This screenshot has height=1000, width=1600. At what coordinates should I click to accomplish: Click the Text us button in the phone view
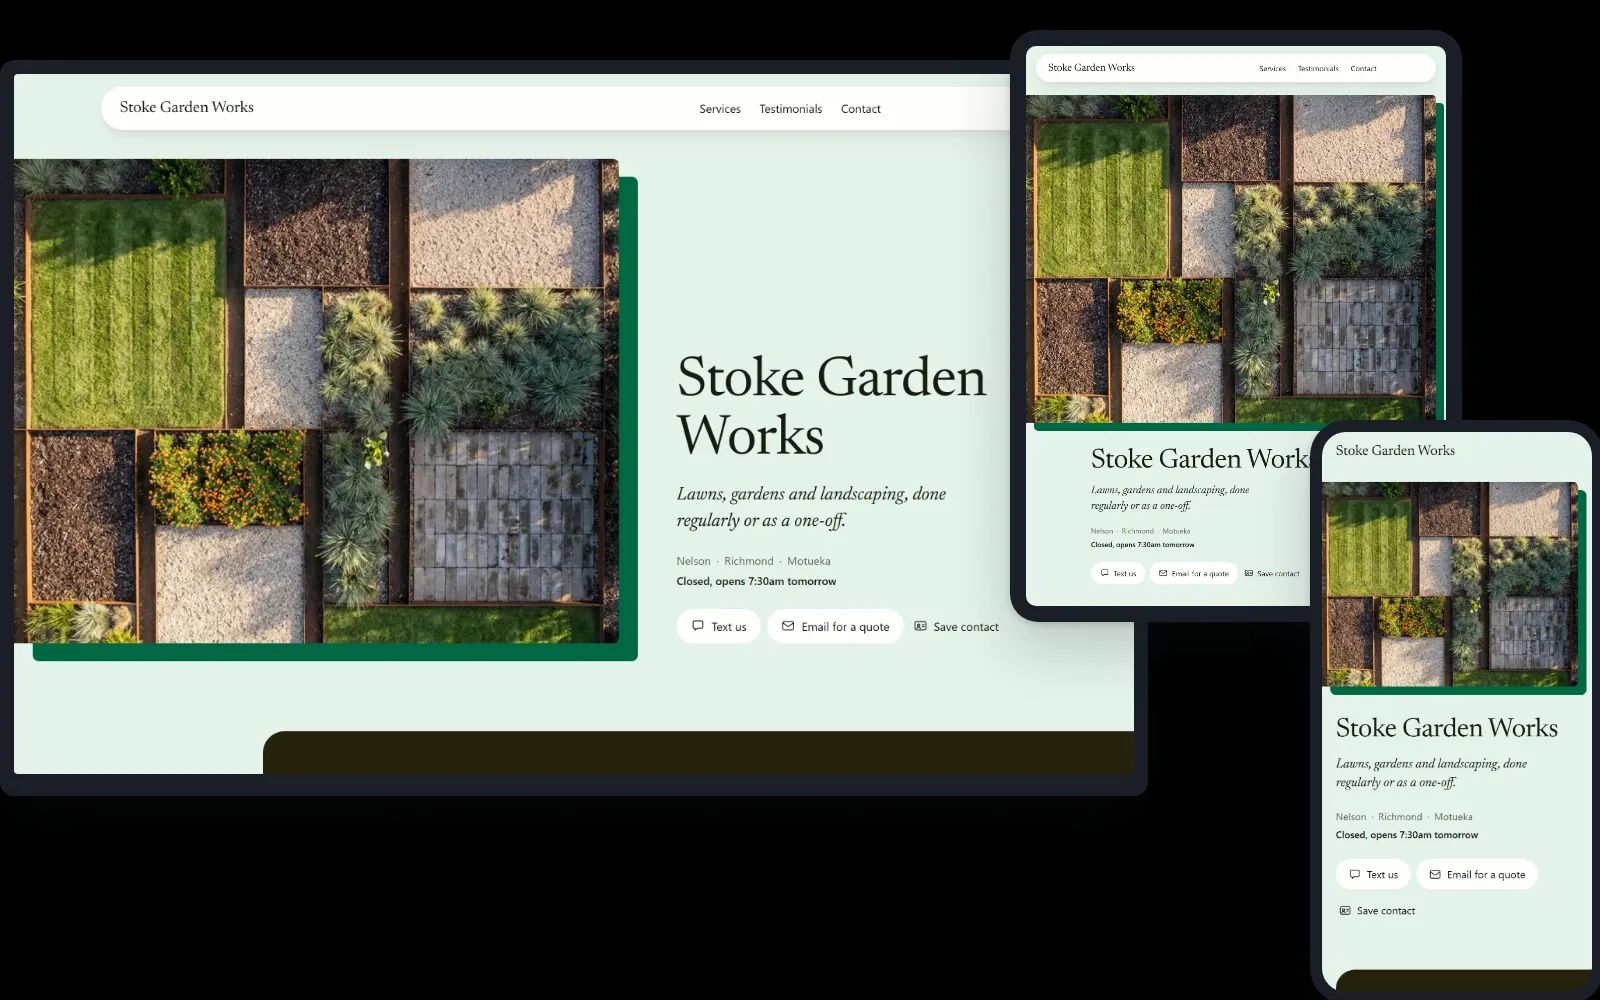tap(1373, 874)
